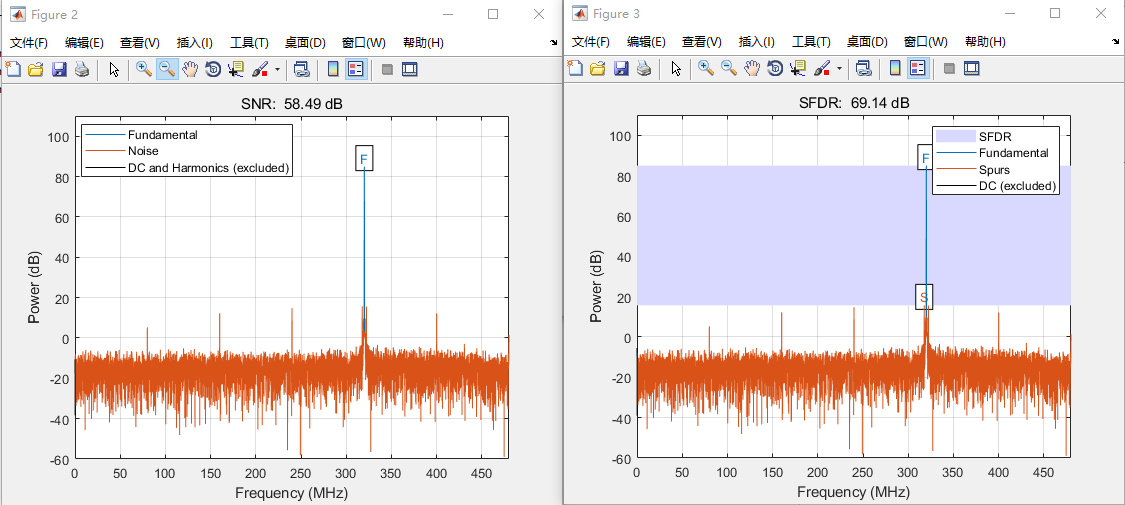The width and height of the screenshot is (1125, 505).
Task: Save figure icon in Figure 2 toolbar
Action: pos(60,70)
